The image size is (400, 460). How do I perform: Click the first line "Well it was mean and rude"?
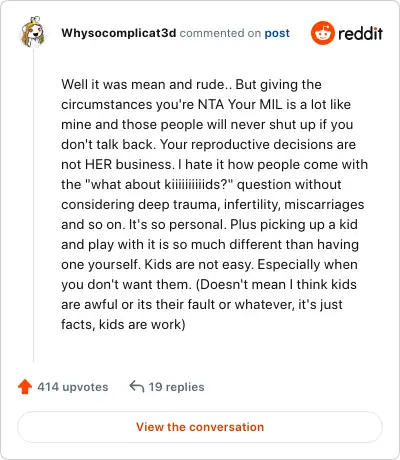coord(142,84)
